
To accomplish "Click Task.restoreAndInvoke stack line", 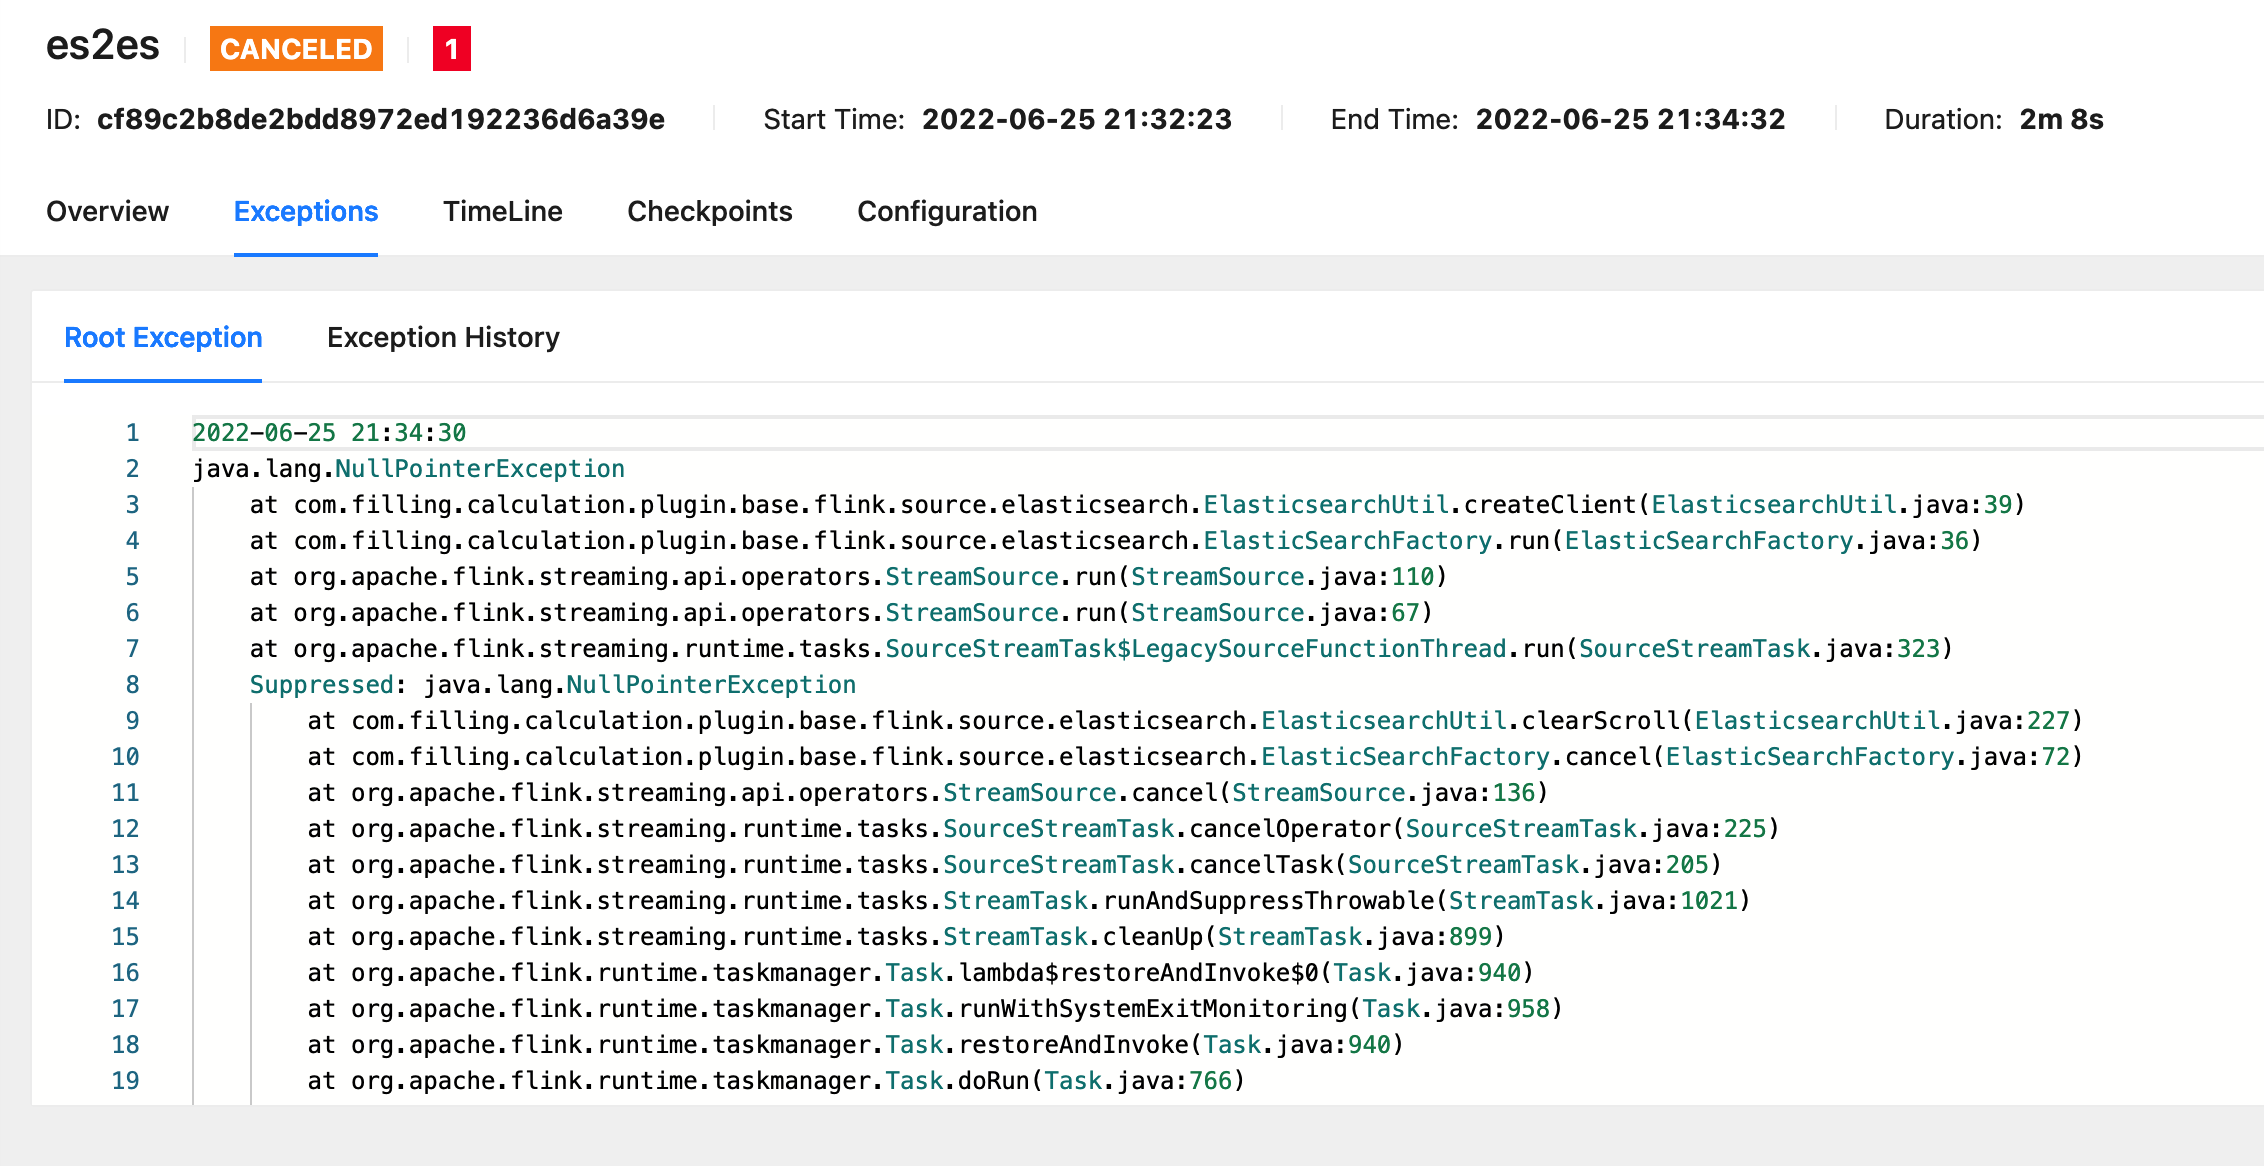I will [856, 1045].
